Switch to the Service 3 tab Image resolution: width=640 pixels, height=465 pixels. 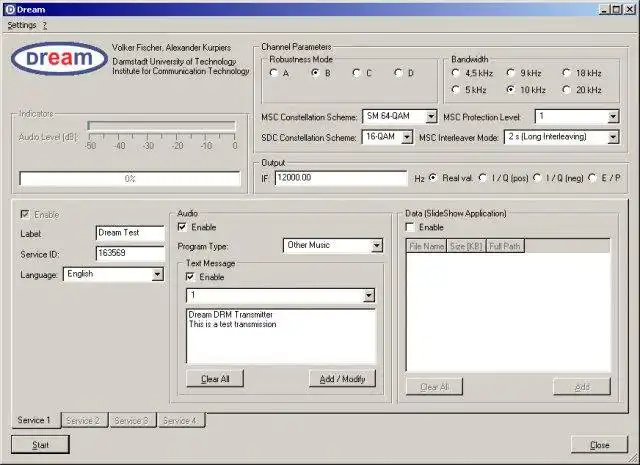coord(132,421)
